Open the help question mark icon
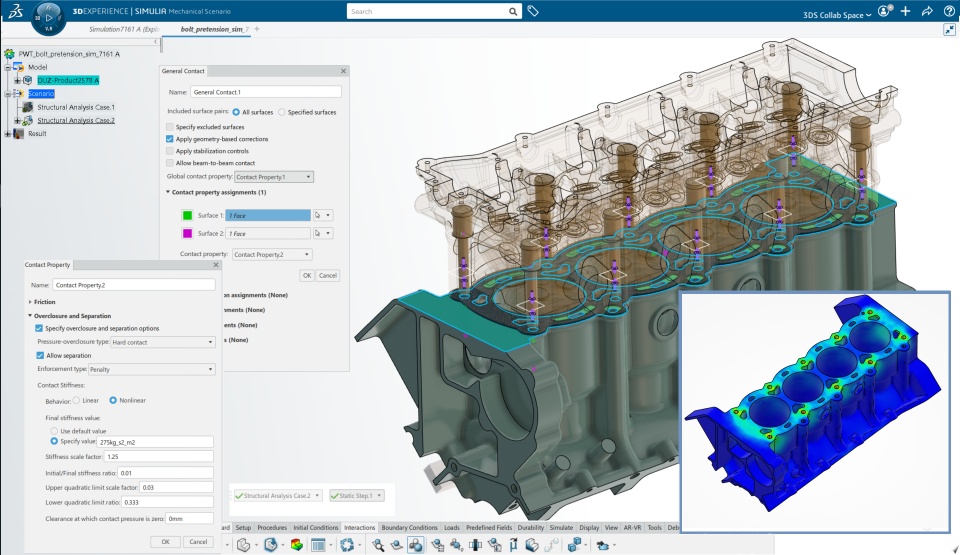Viewport: 960px width, 555px height. point(949,11)
